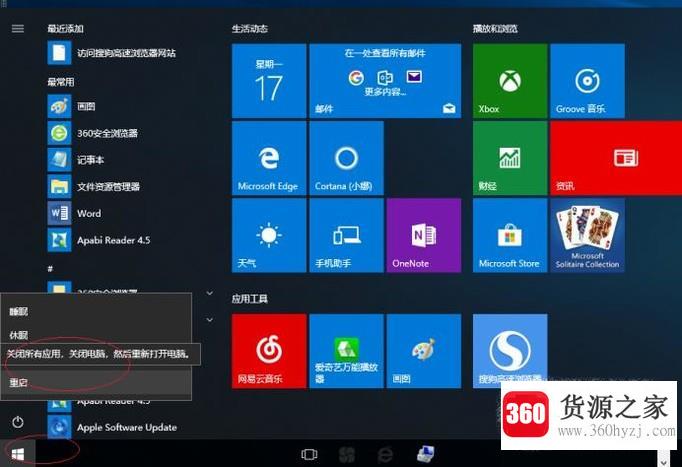This screenshot has height=467, width=682.
Task: Open File Explorer (文件资源管理器) entry
Action: coord(94,187)
